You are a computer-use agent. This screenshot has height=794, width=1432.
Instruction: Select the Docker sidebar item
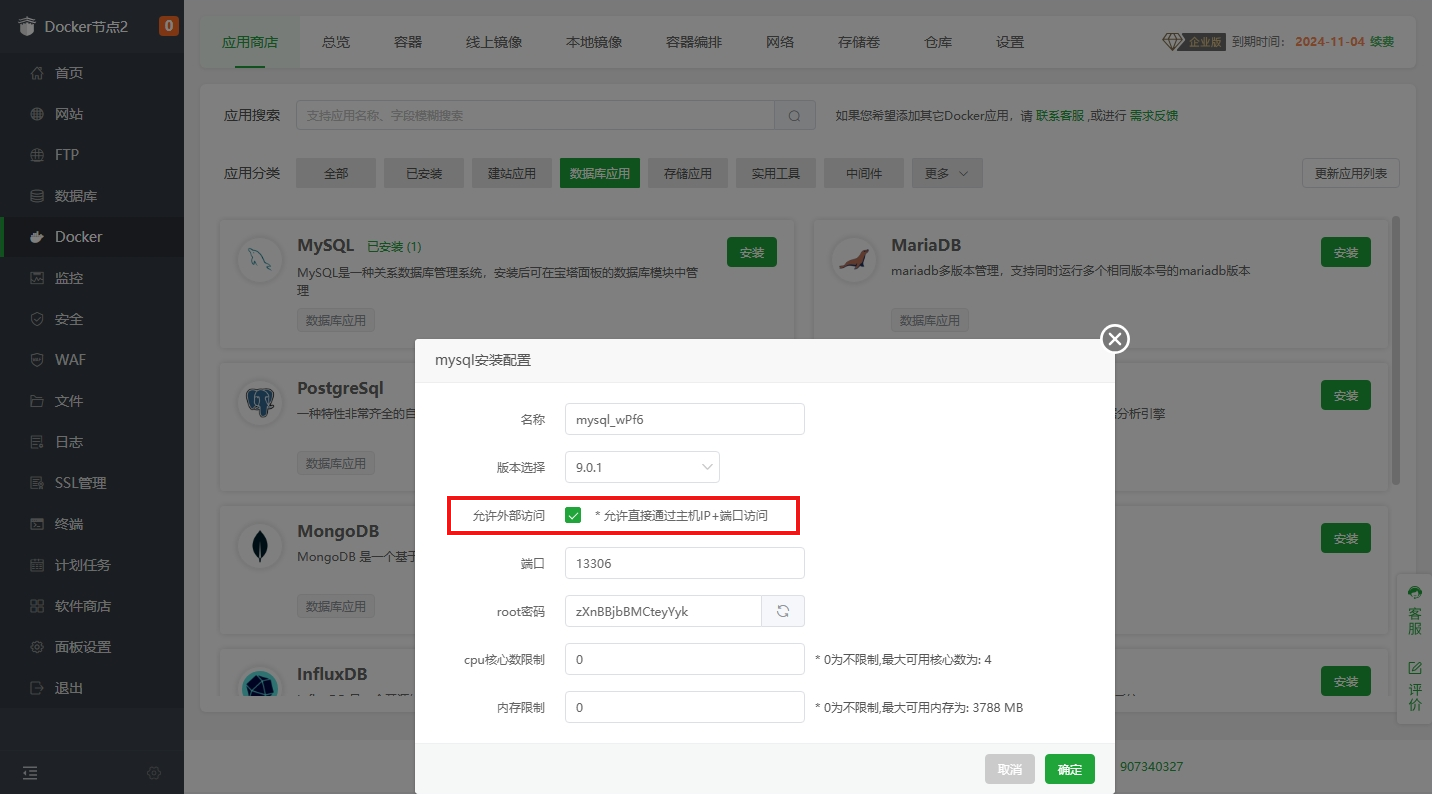click(x=92, y=237)
